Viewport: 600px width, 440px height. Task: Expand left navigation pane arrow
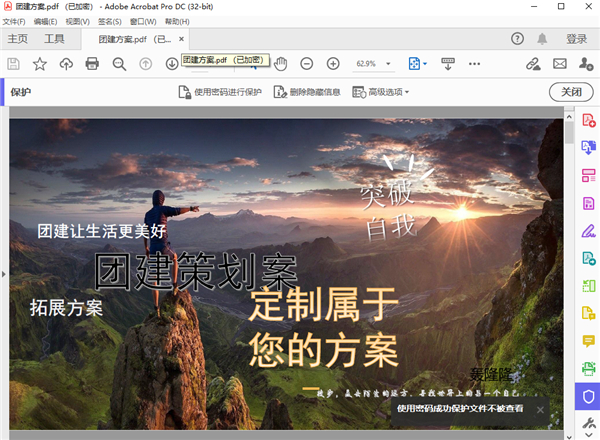point(4,274)
